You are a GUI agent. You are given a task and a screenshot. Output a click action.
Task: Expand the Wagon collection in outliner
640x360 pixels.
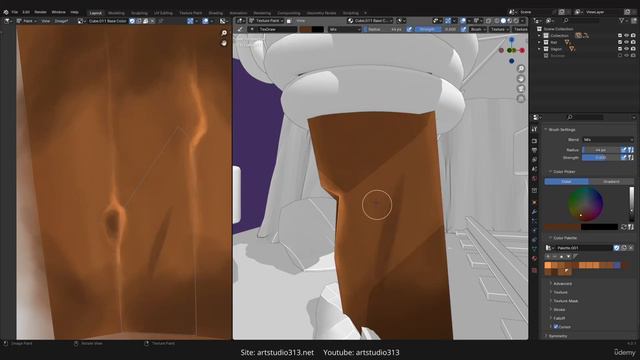pyautogui.click(x=539, y=49)
